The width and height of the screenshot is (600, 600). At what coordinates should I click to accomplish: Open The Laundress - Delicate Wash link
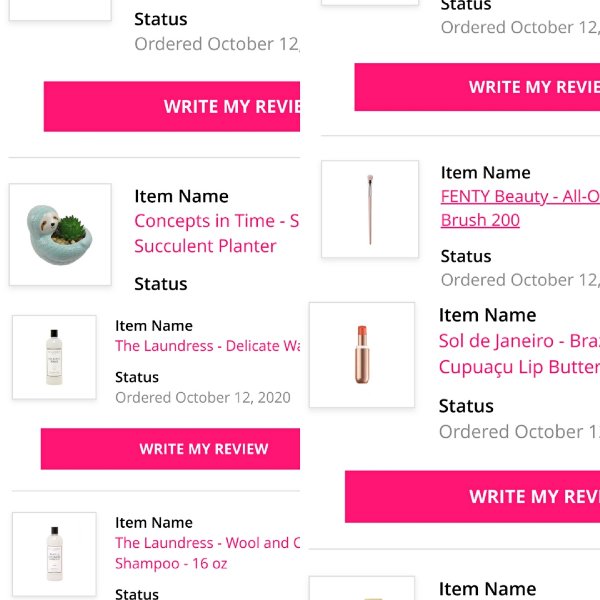click(x=207, y=346)
